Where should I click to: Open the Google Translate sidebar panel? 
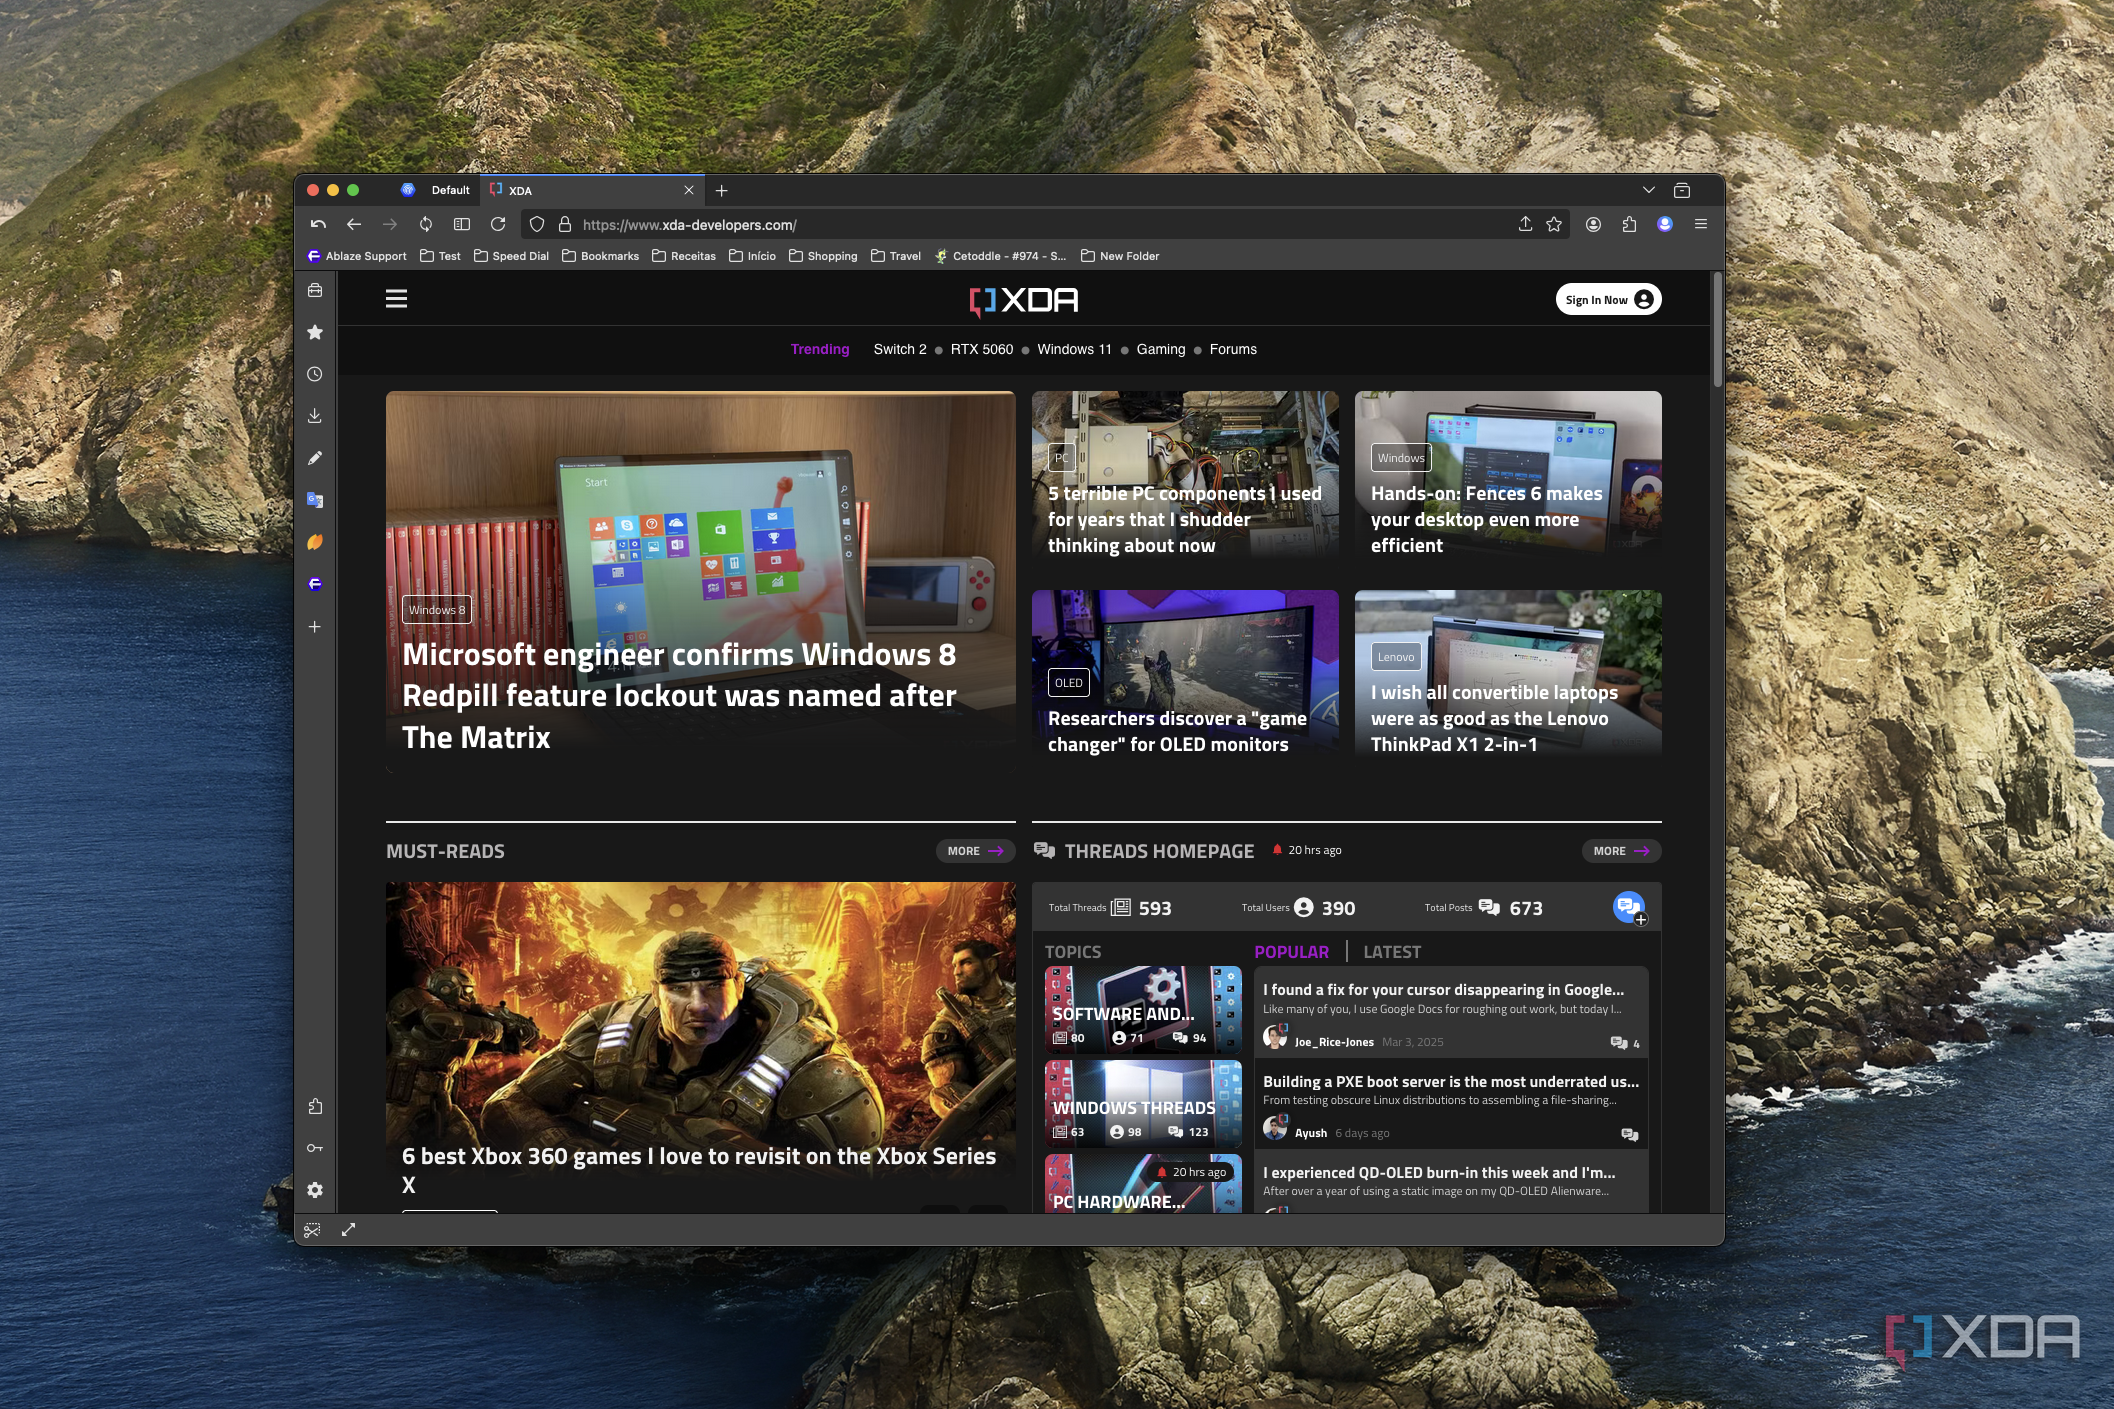315,500
